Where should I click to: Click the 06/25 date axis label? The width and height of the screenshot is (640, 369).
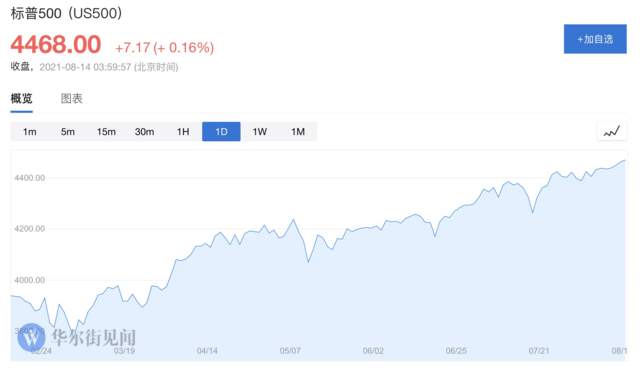click(x=456, y=351)
